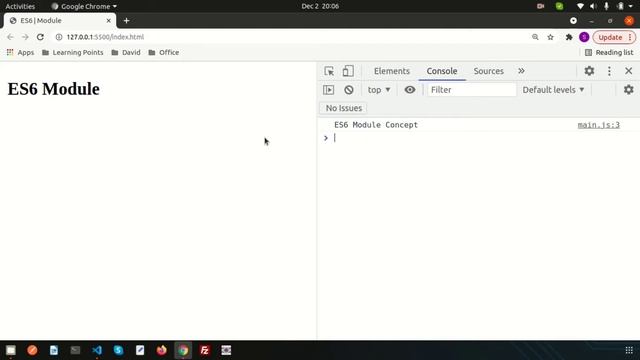Viewport: 640px width, 360px height.
Task: Close the DevTools panel
Action: (629, 71)
